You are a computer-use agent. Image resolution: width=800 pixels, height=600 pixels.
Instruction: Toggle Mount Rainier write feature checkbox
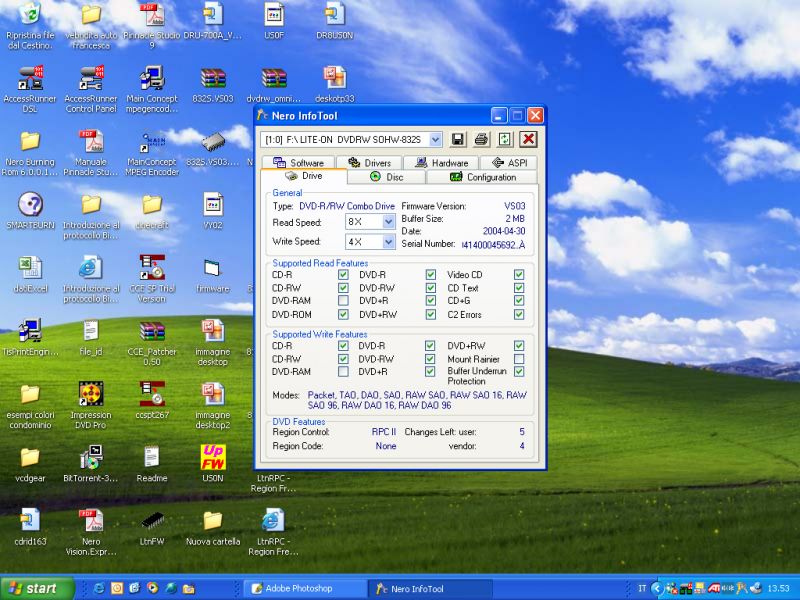coord(519,359)
